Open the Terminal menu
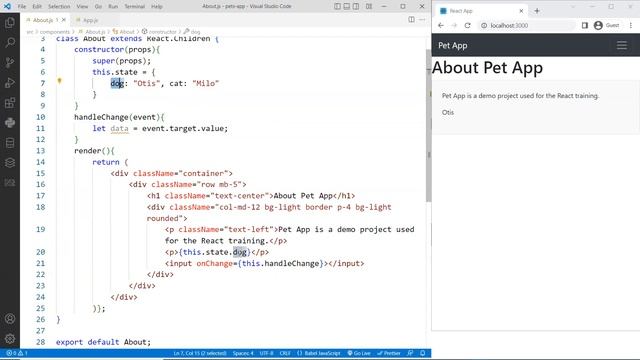 click(x=135, y=7)
